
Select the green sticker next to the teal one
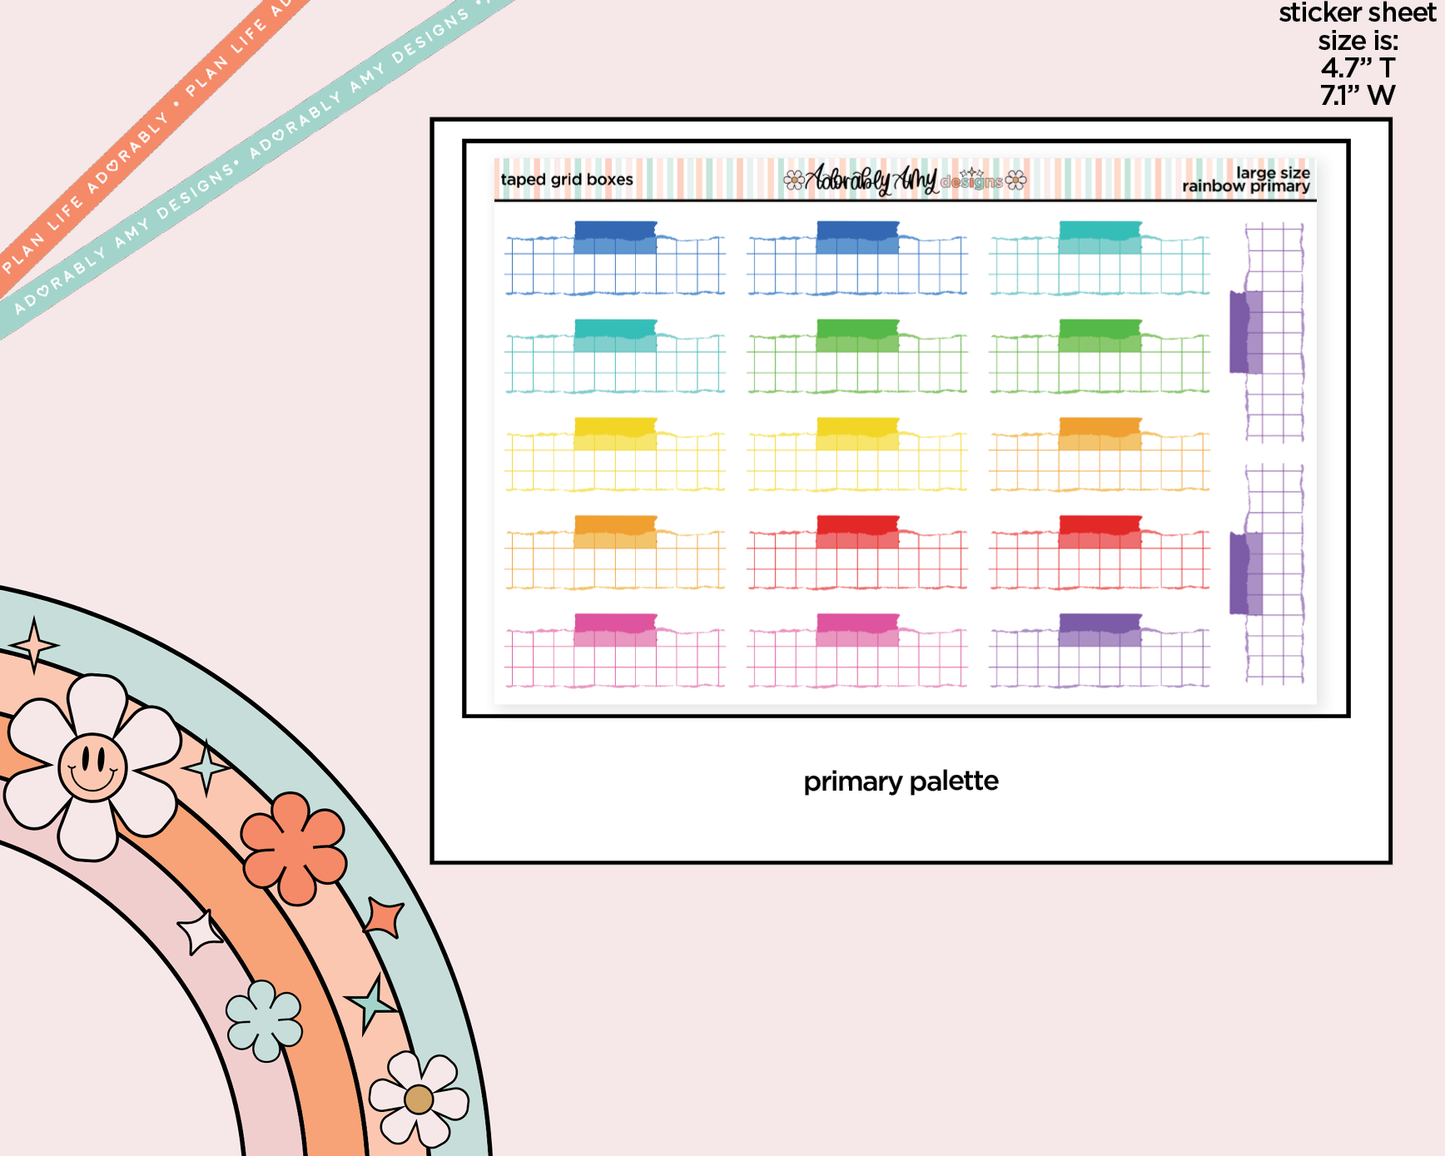(x=857, y=356)
